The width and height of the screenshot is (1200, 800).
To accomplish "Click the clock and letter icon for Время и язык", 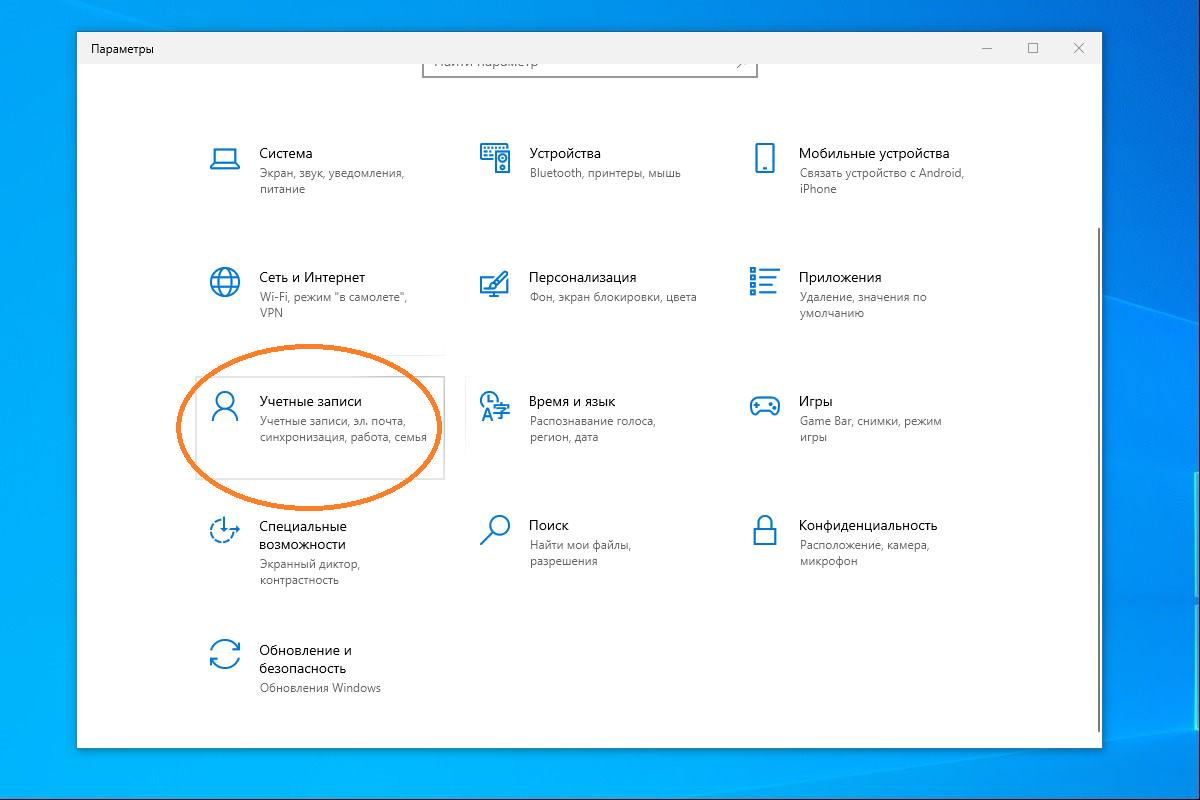I will pos(495,406).
